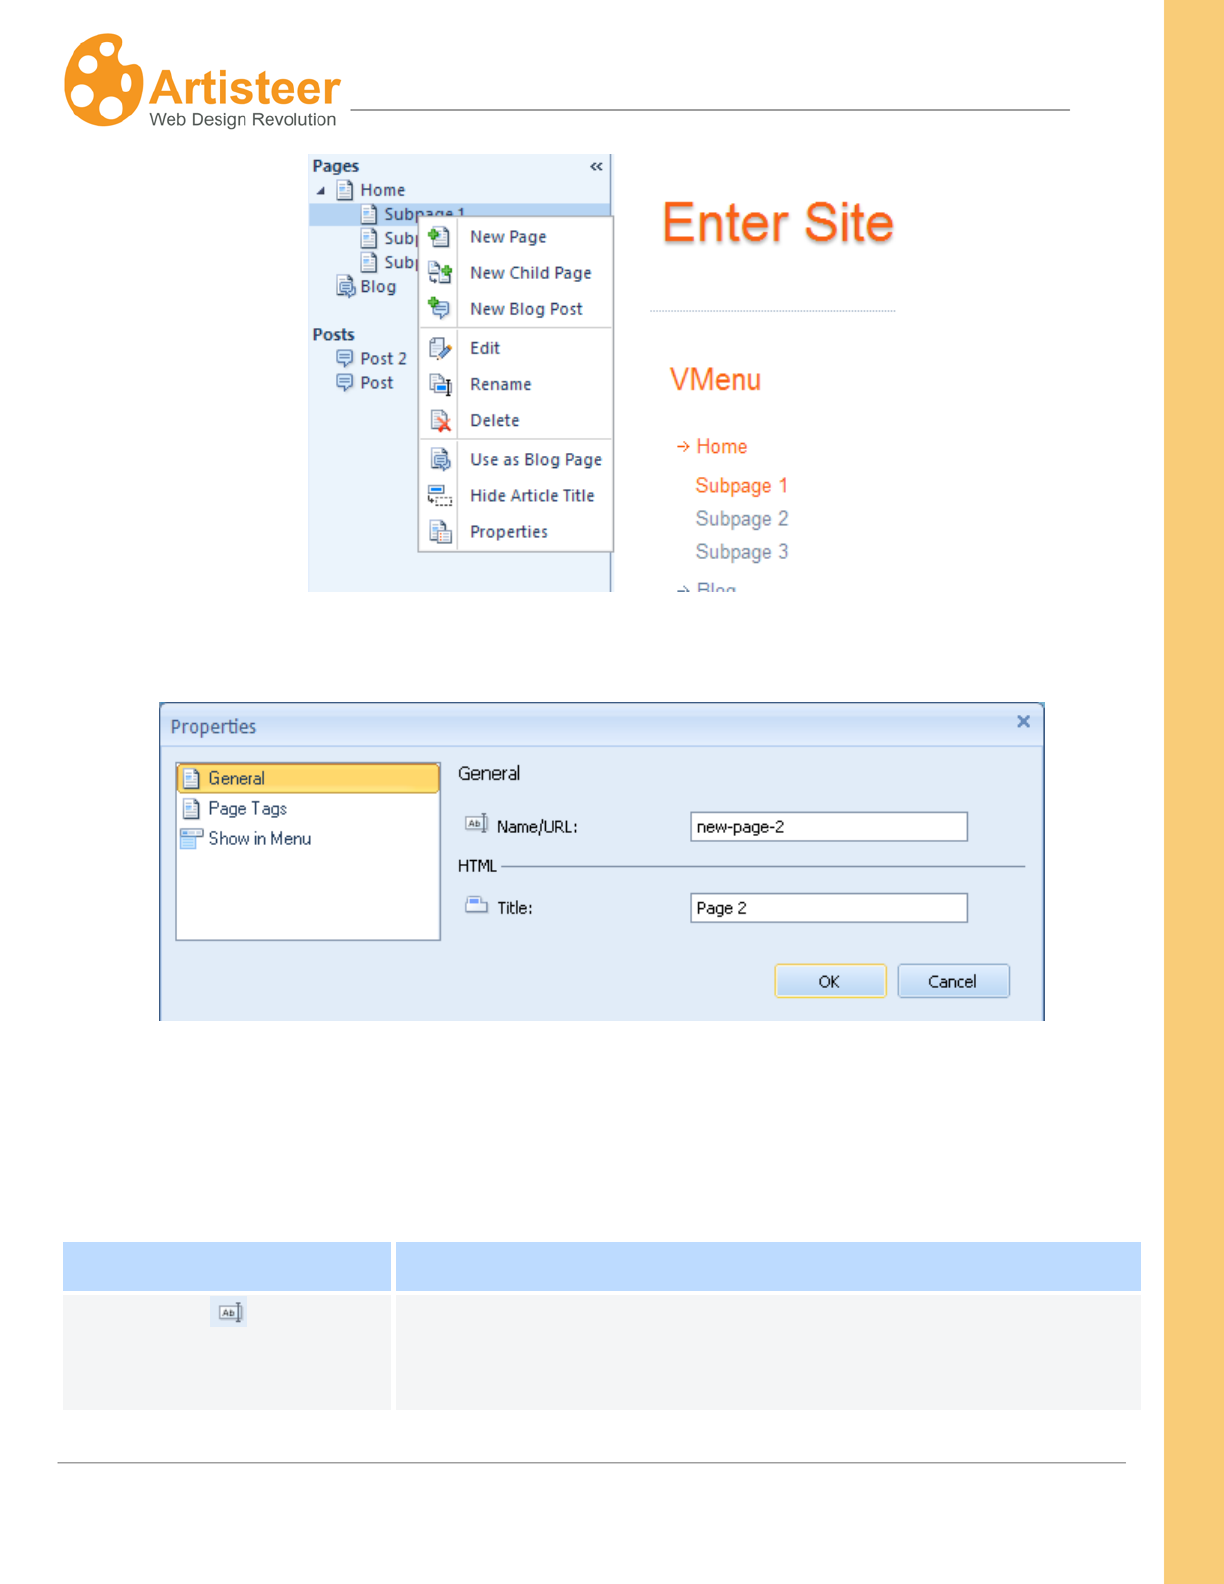The width and height of the screenshot is (1224, 1584).
Task: Click the Delete red X icon
Action: tap(440, 421)
